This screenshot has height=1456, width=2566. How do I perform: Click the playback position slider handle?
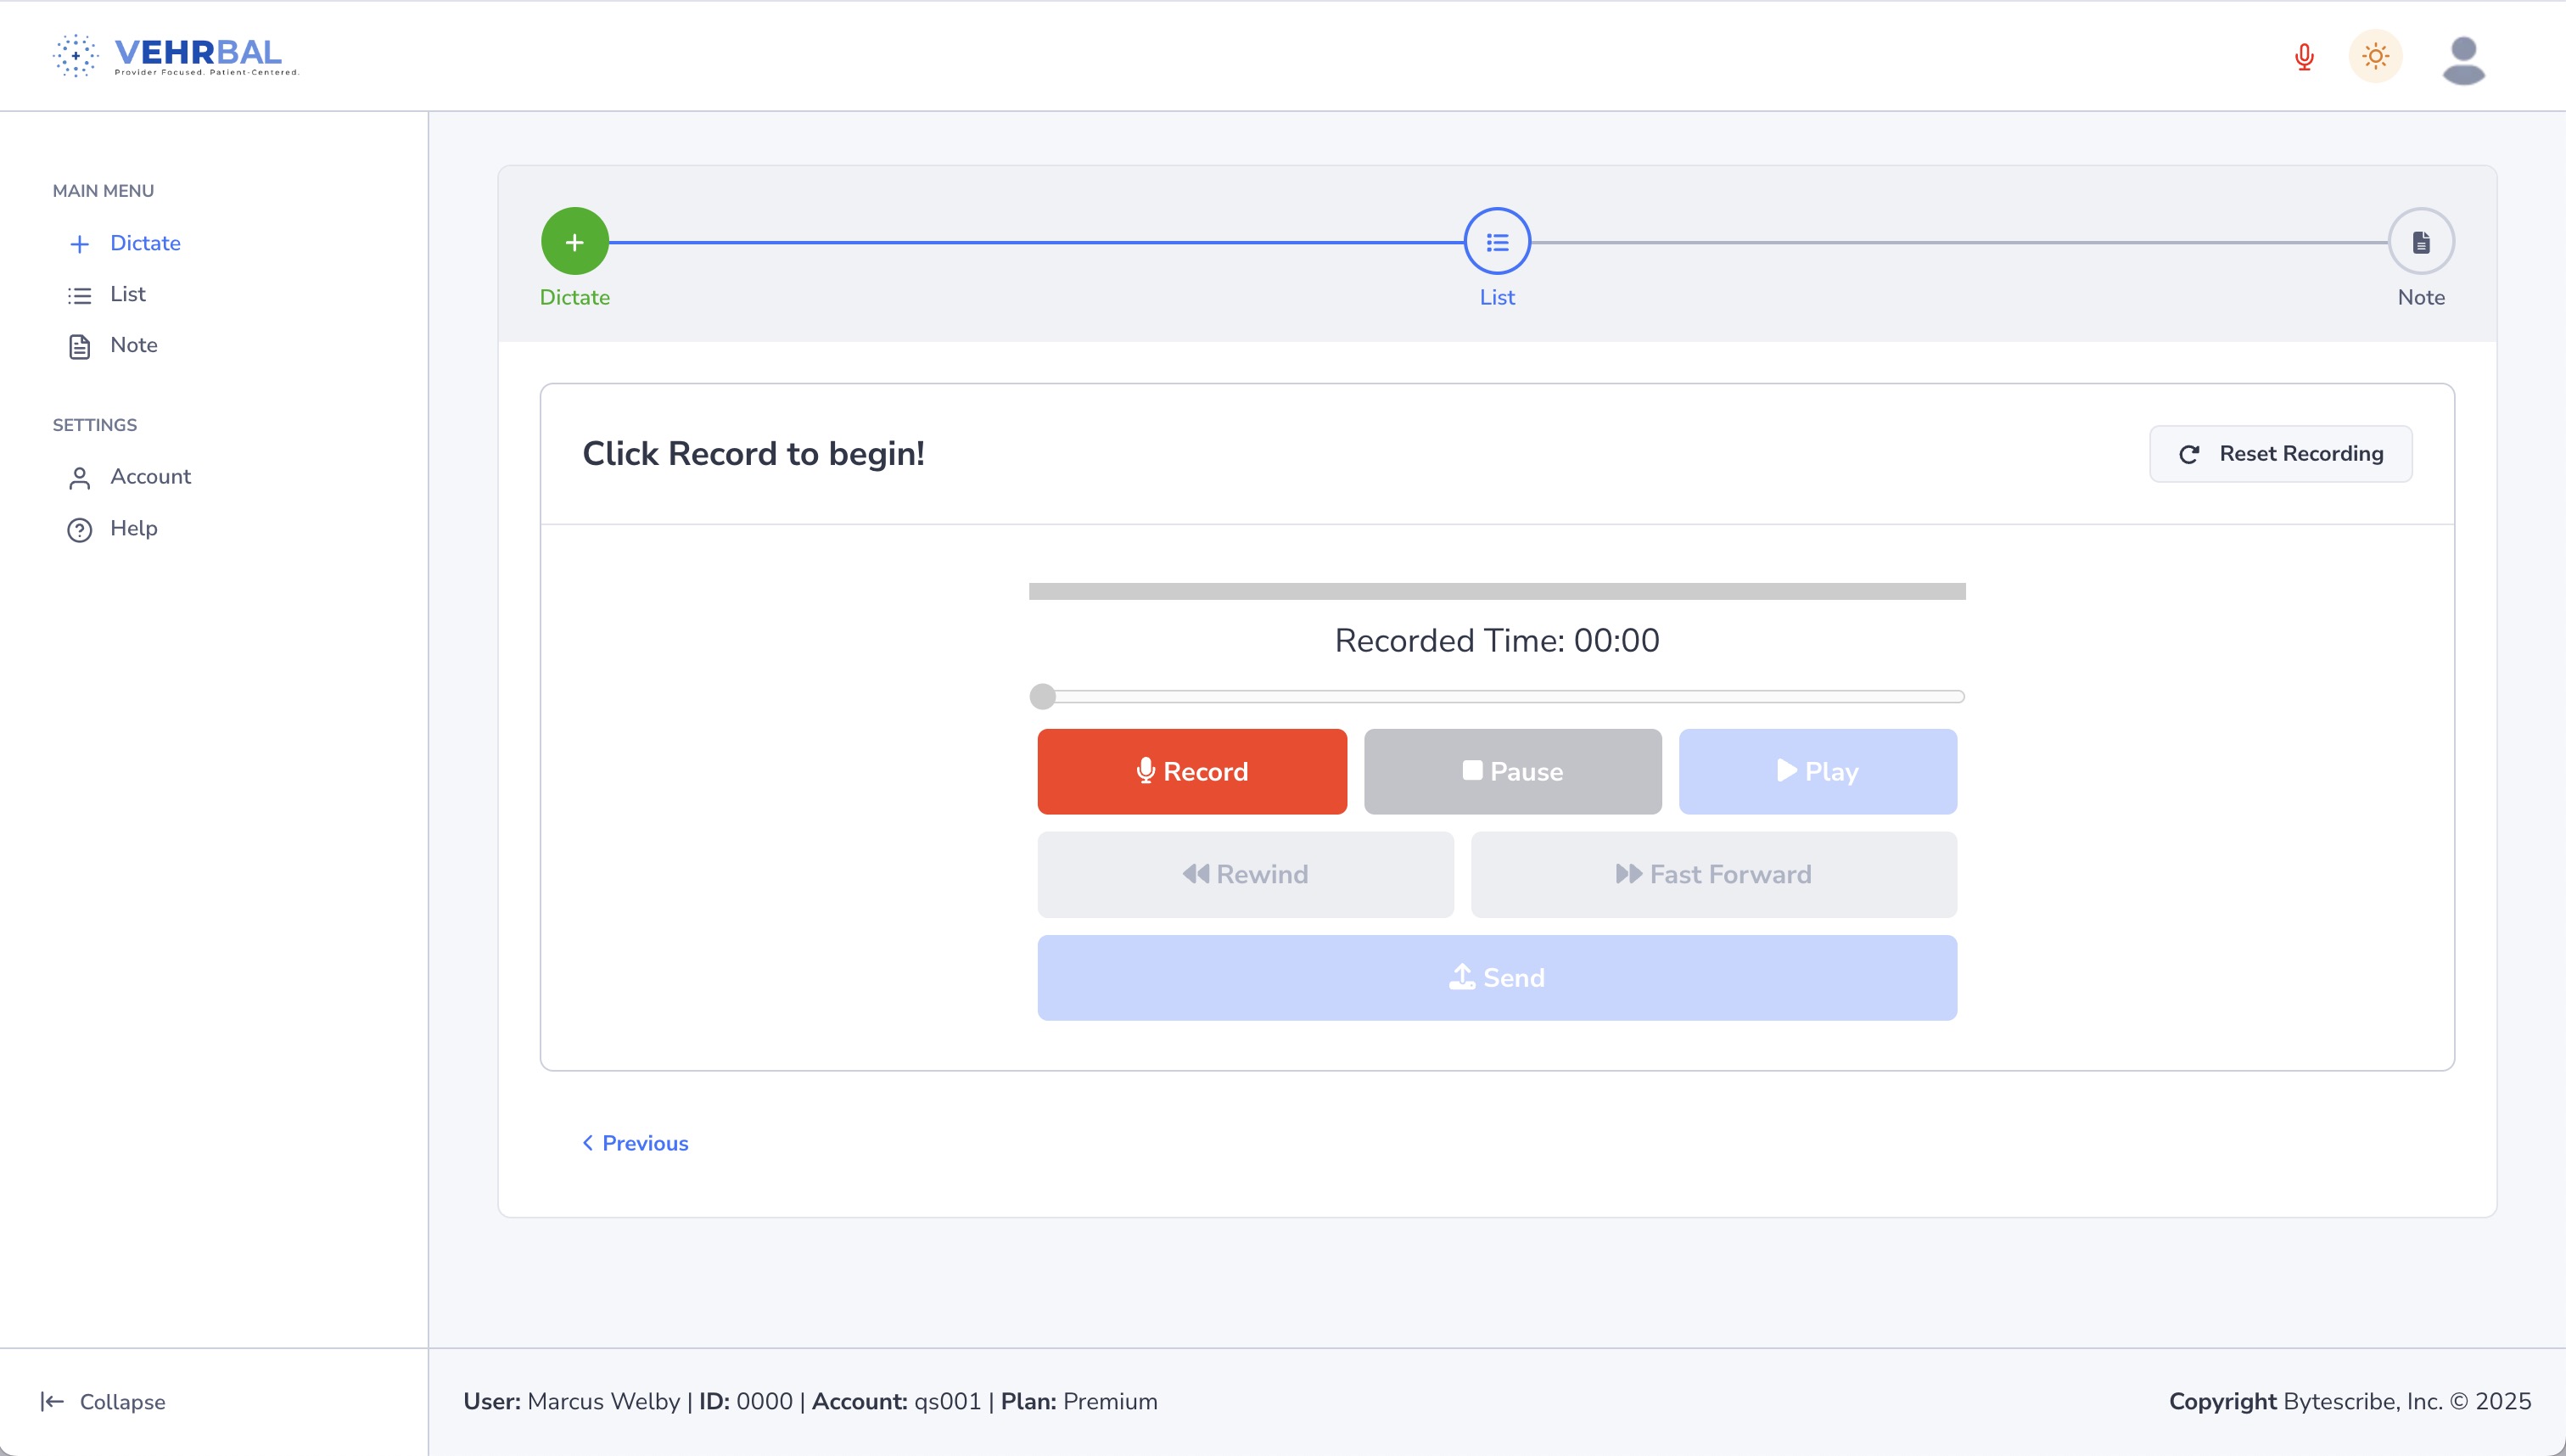(1043, 696)
